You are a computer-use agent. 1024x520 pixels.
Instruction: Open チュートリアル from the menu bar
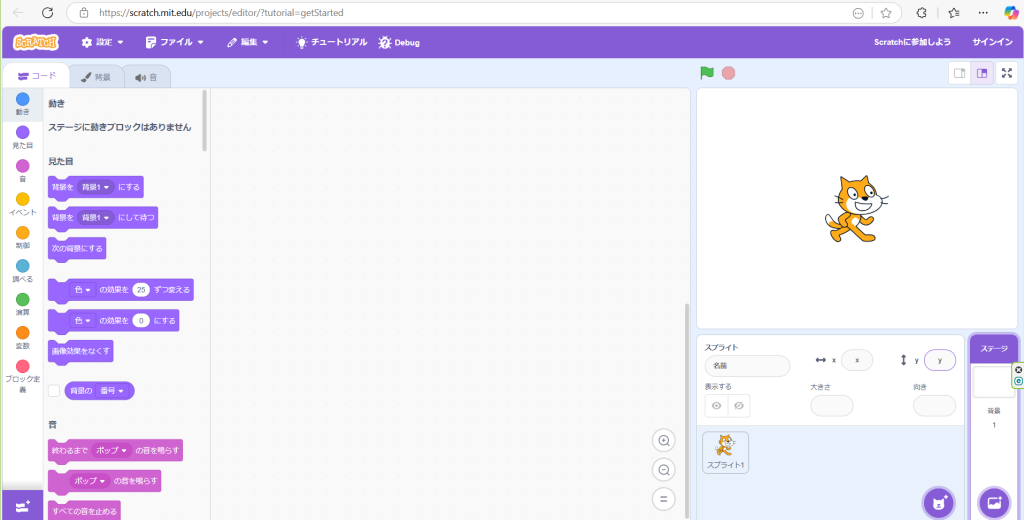click(x=329, y=43)
